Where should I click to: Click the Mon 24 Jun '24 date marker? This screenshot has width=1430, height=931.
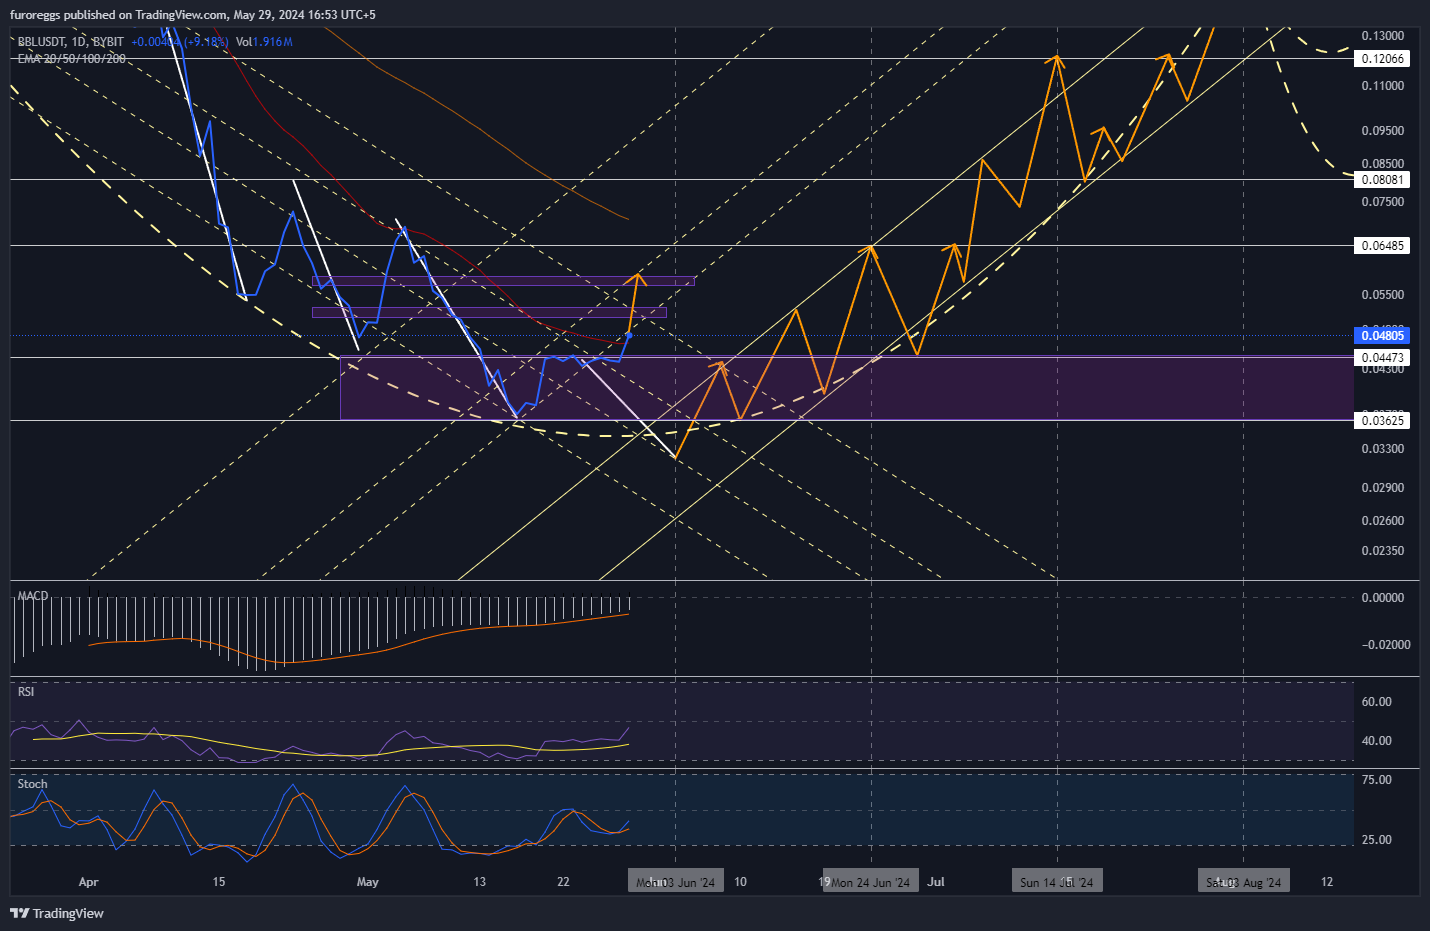(x=871, y=882)
